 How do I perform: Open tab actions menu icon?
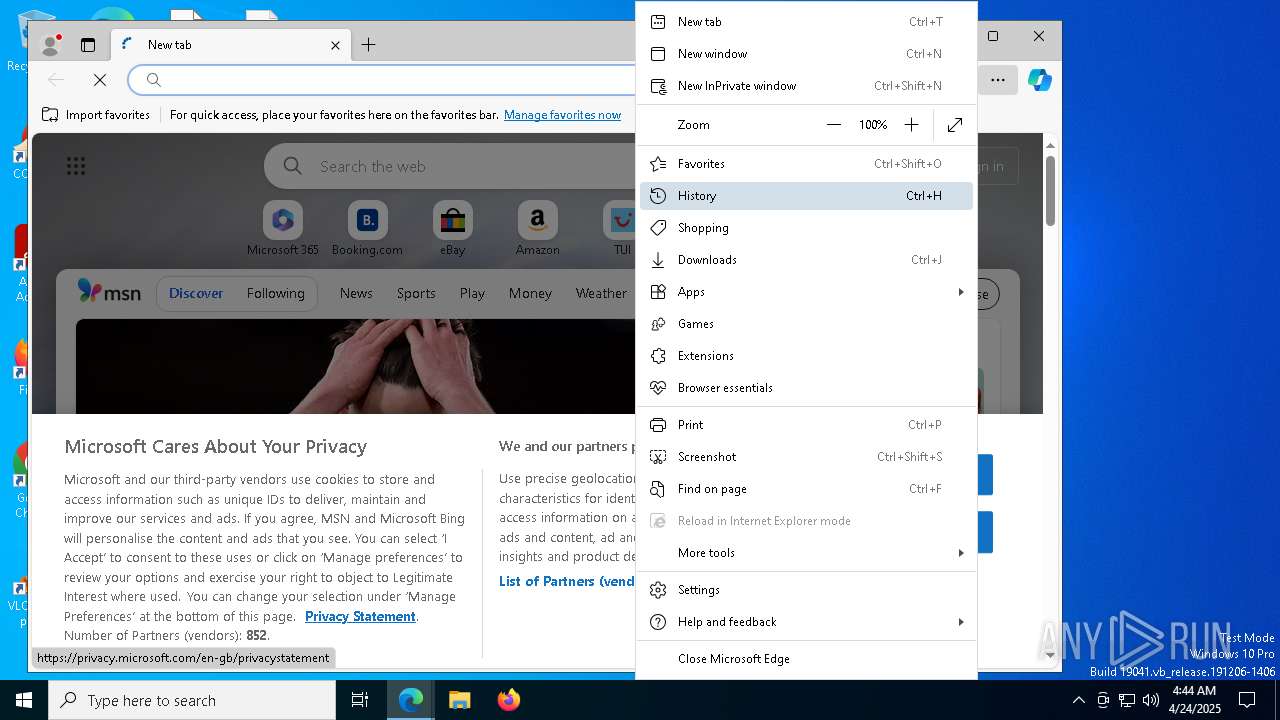[x=88, y=45]
